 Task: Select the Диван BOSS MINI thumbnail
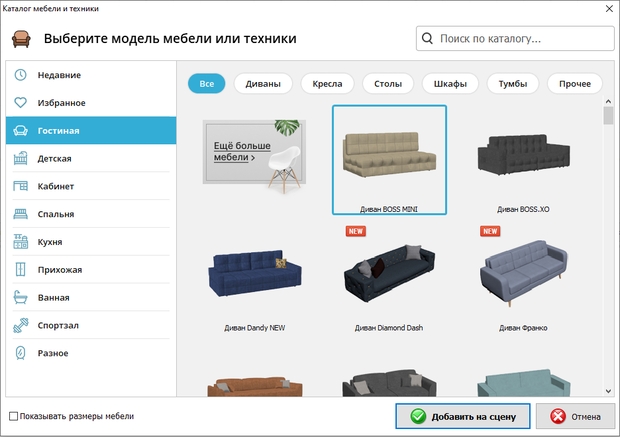tap(389, 160)
